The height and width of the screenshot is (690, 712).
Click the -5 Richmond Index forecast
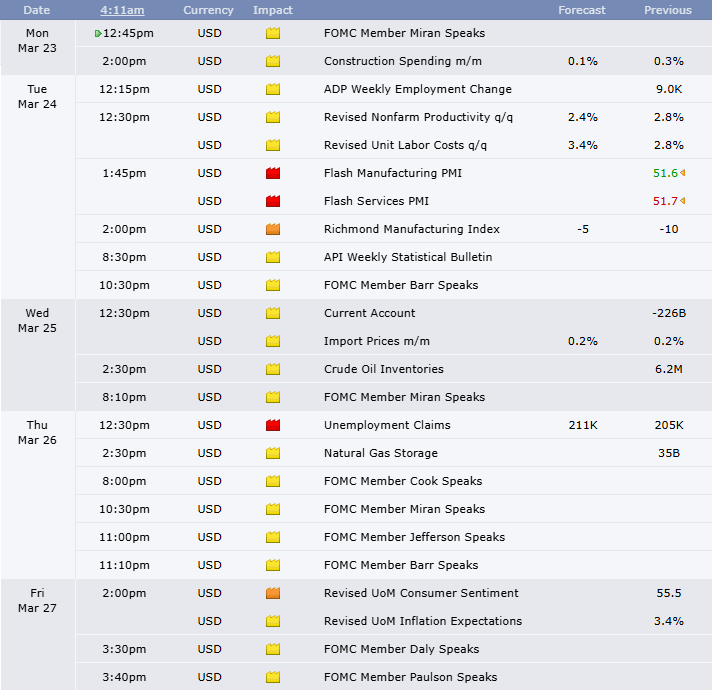pos(583,229)
